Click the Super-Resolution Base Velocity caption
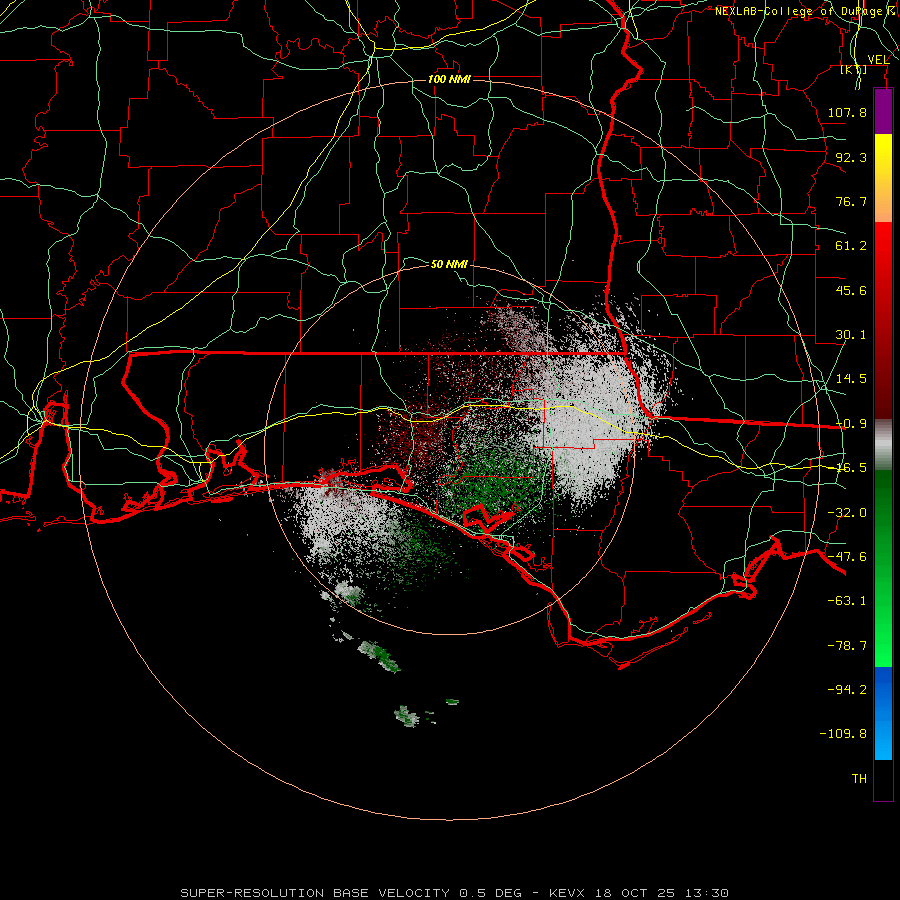The width and height of the screenshot is (900, 900). tap(454, 893)
